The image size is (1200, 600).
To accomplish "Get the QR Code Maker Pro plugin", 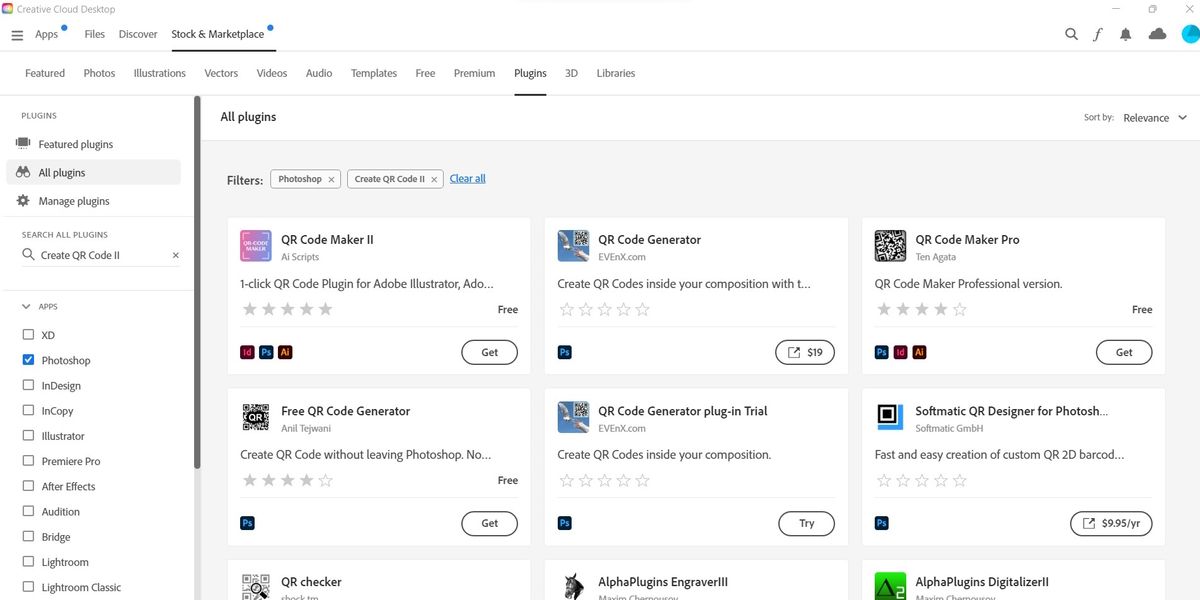I will (x=1124, y=352).
